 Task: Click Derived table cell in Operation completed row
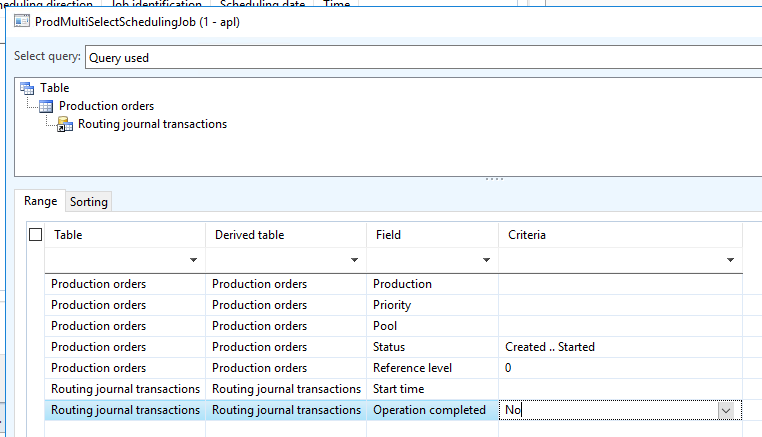point(286,410)
